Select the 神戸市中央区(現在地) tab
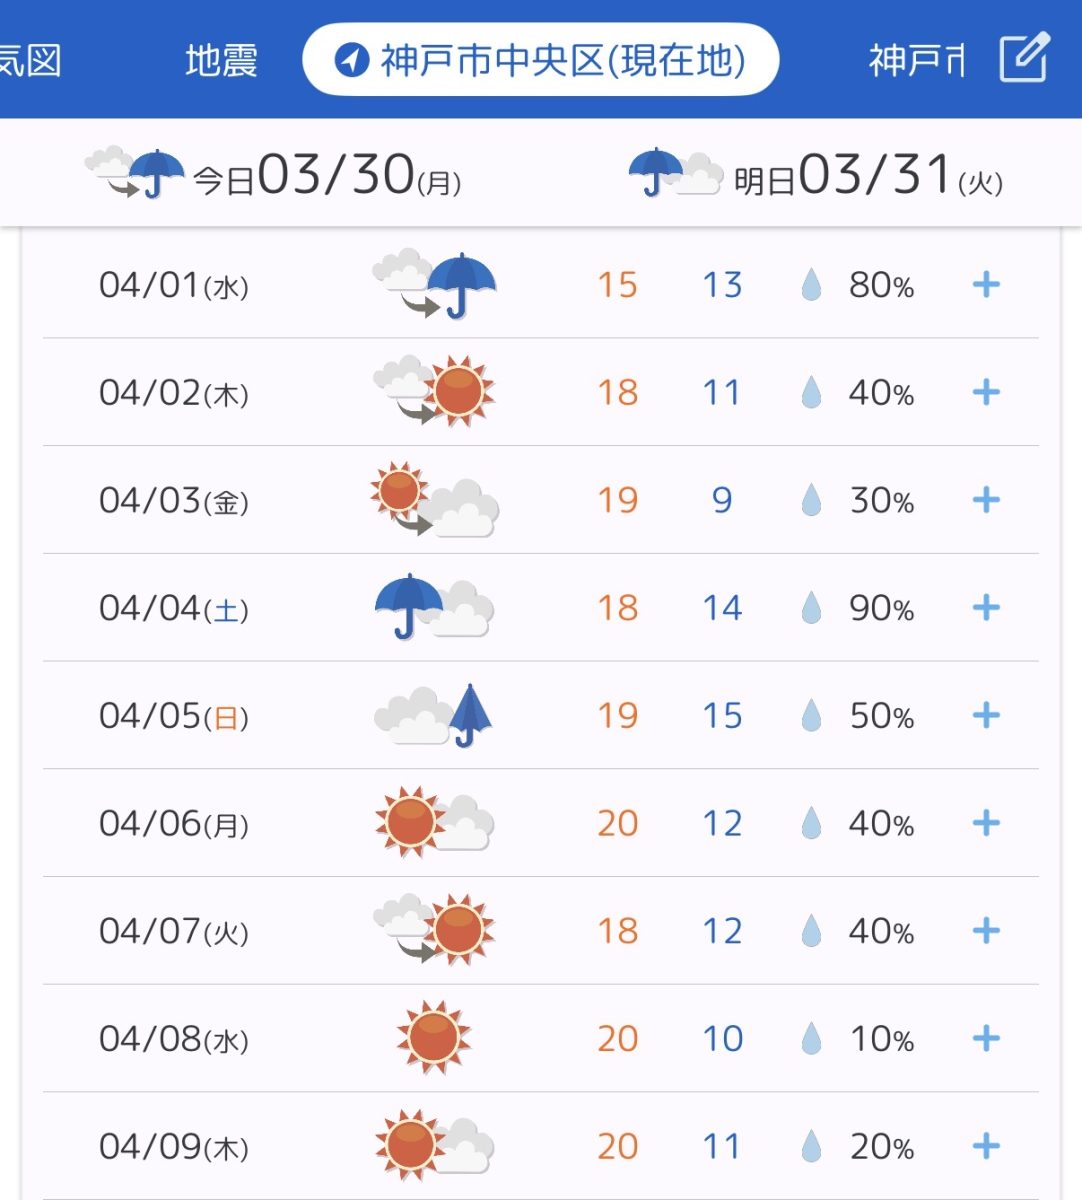This screenshot has height=1200, width=1082. coord(541,60)
